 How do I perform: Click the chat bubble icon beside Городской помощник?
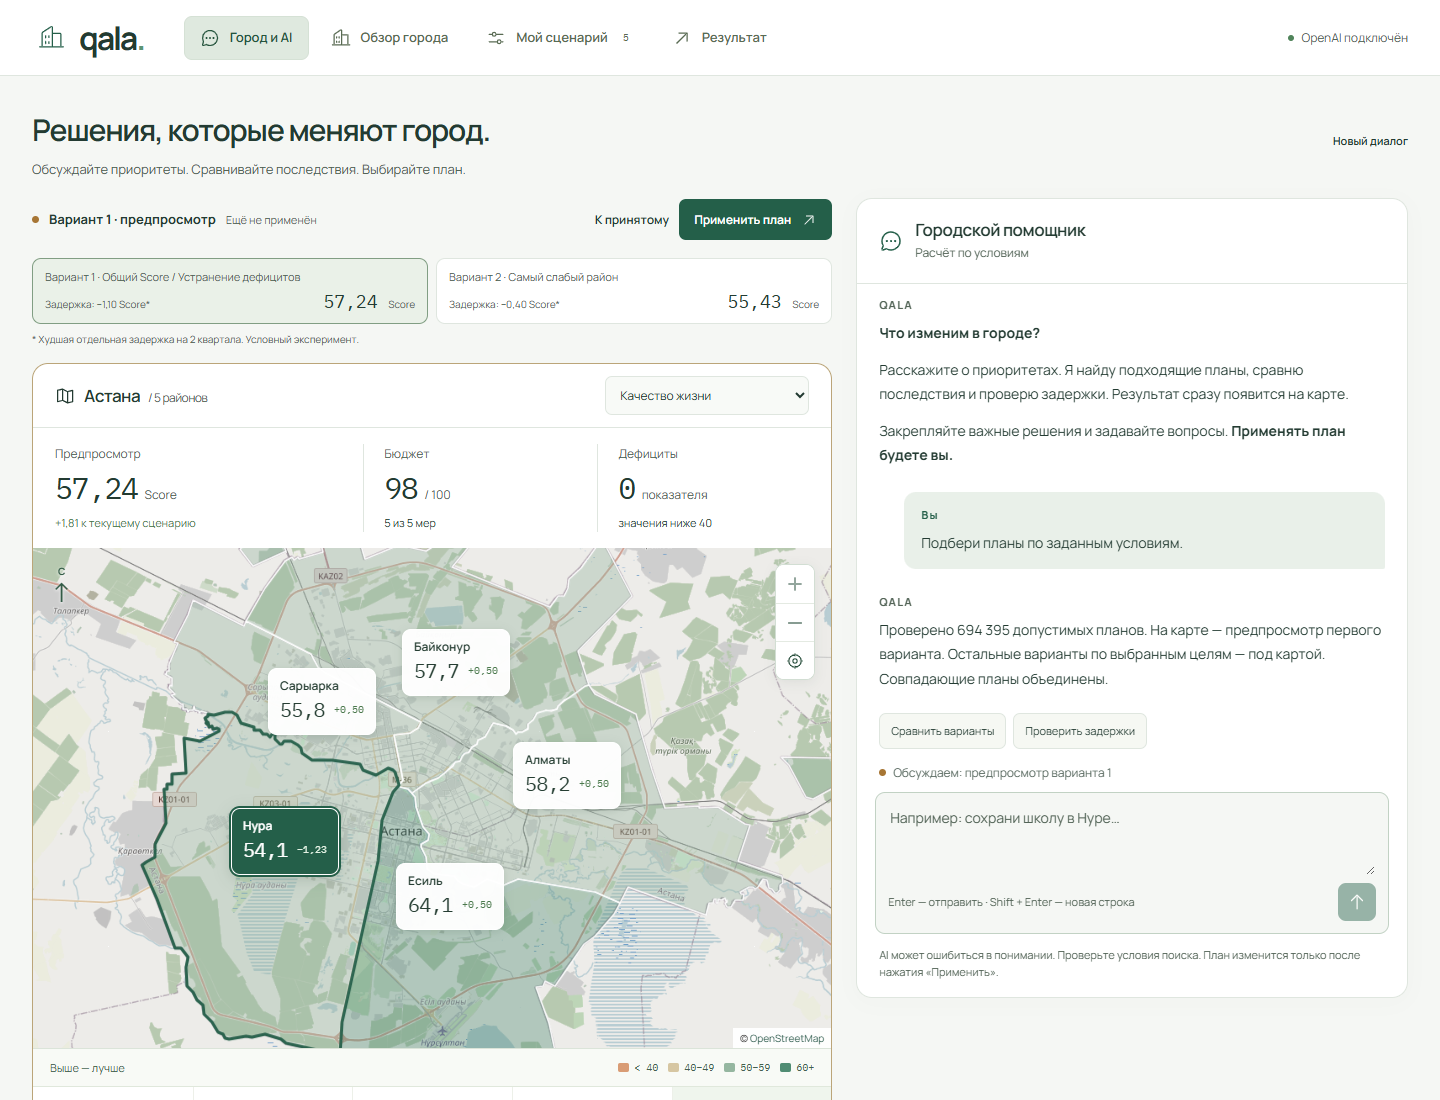tap(890, 241)
